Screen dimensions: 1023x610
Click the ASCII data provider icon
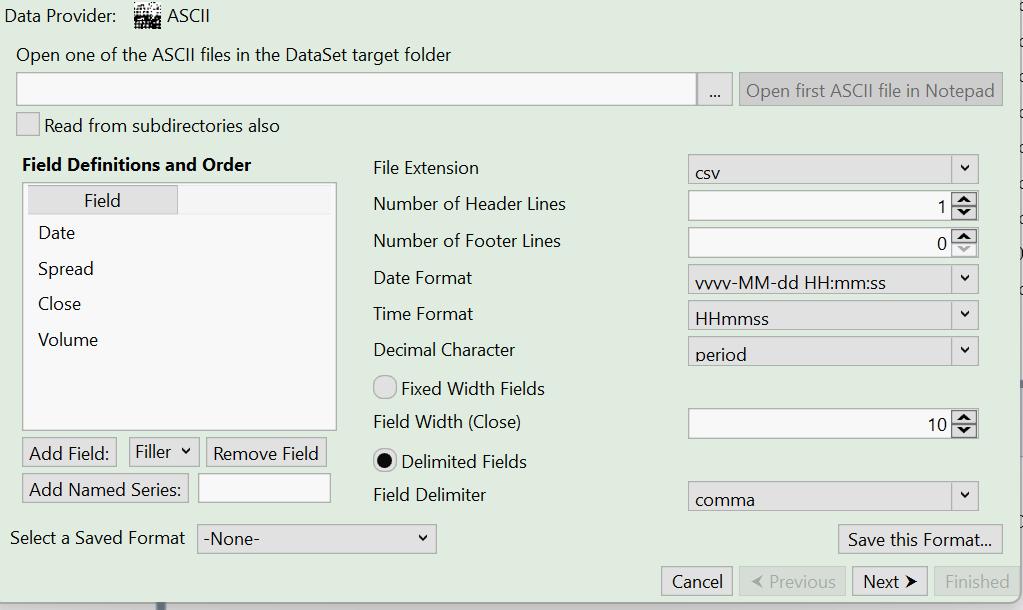coord(147,16)
